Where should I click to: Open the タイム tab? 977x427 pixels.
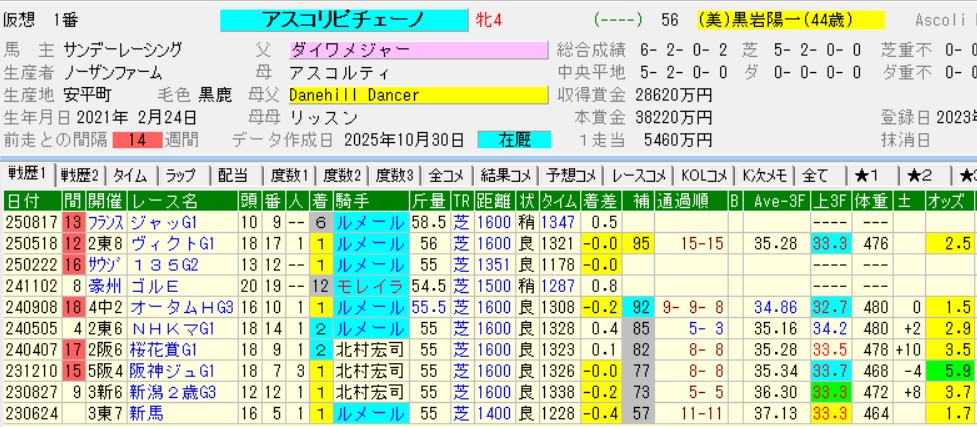pos(129,174)
